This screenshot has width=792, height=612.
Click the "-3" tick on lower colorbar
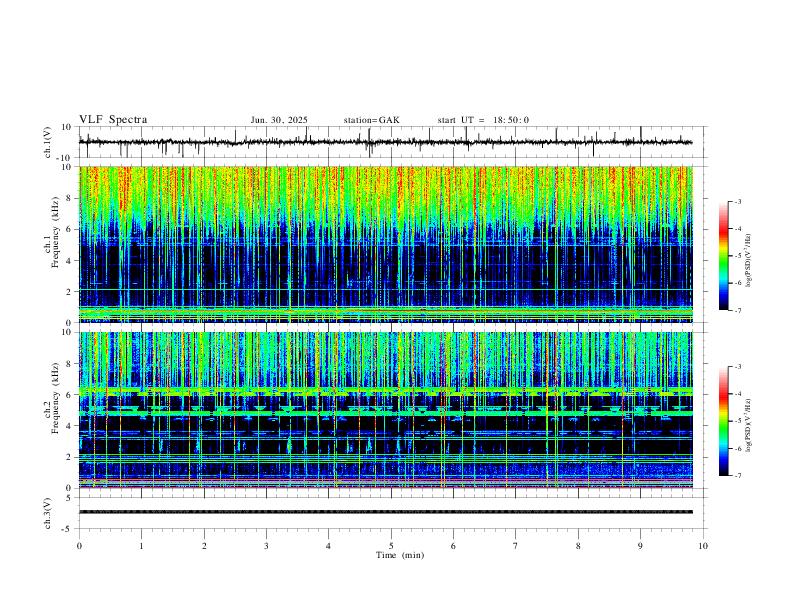point(738,367)
